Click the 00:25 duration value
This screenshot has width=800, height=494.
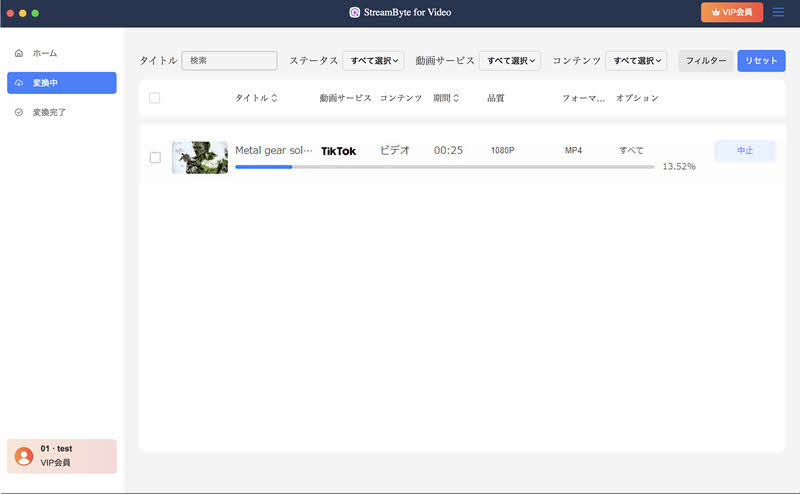coord(448,150)
